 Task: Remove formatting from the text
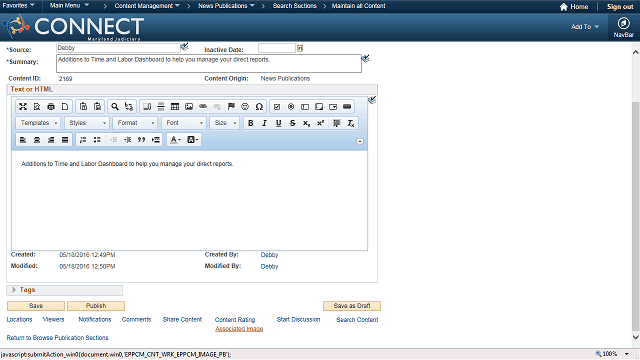[x=351, y=123]
